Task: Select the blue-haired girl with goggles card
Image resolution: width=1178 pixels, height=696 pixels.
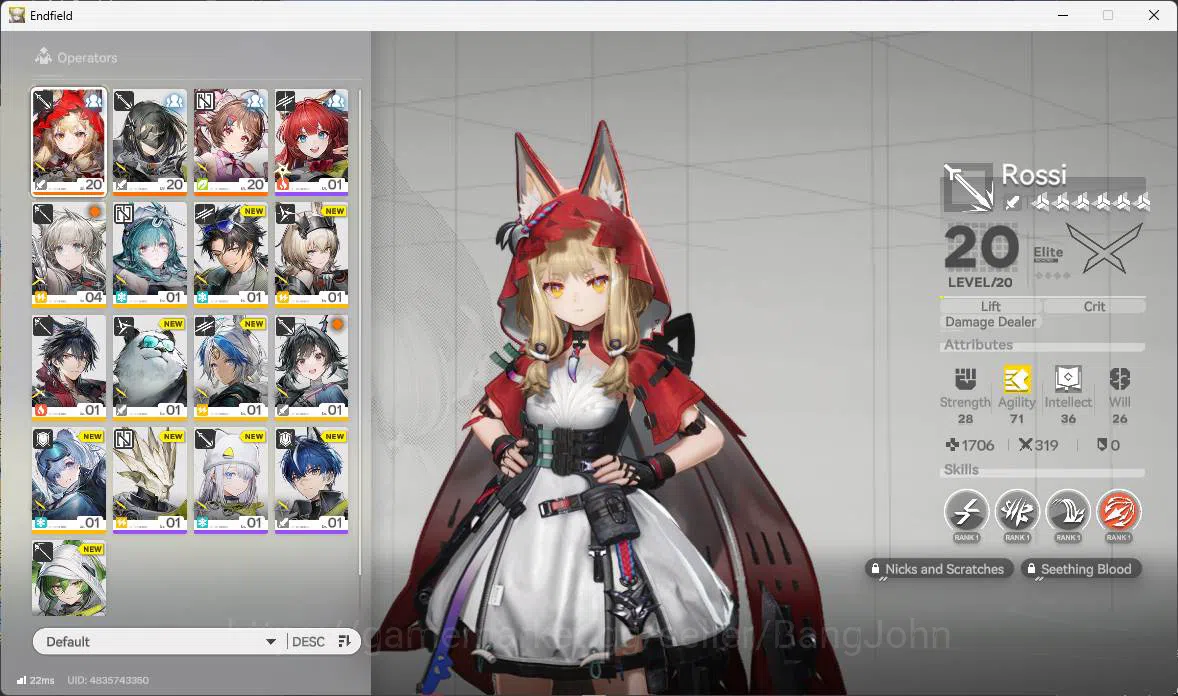Action: (x=68, y=480)
